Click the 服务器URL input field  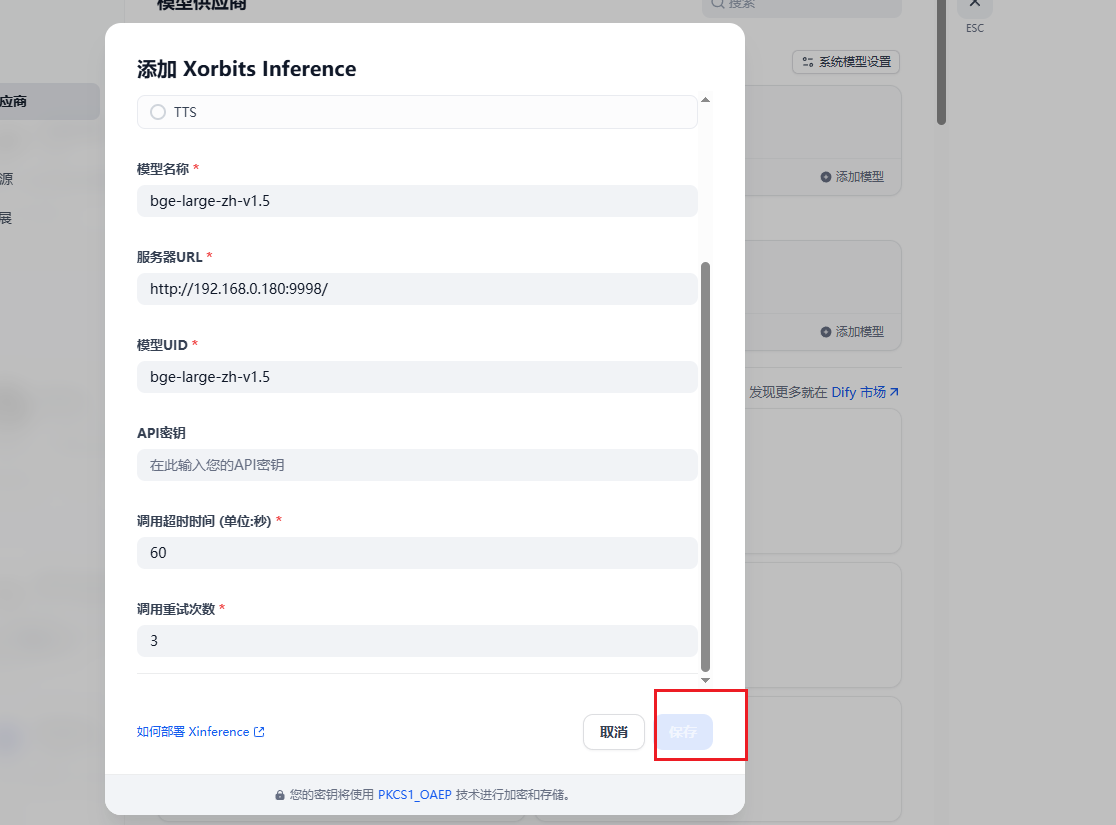(x=417, y=289)
